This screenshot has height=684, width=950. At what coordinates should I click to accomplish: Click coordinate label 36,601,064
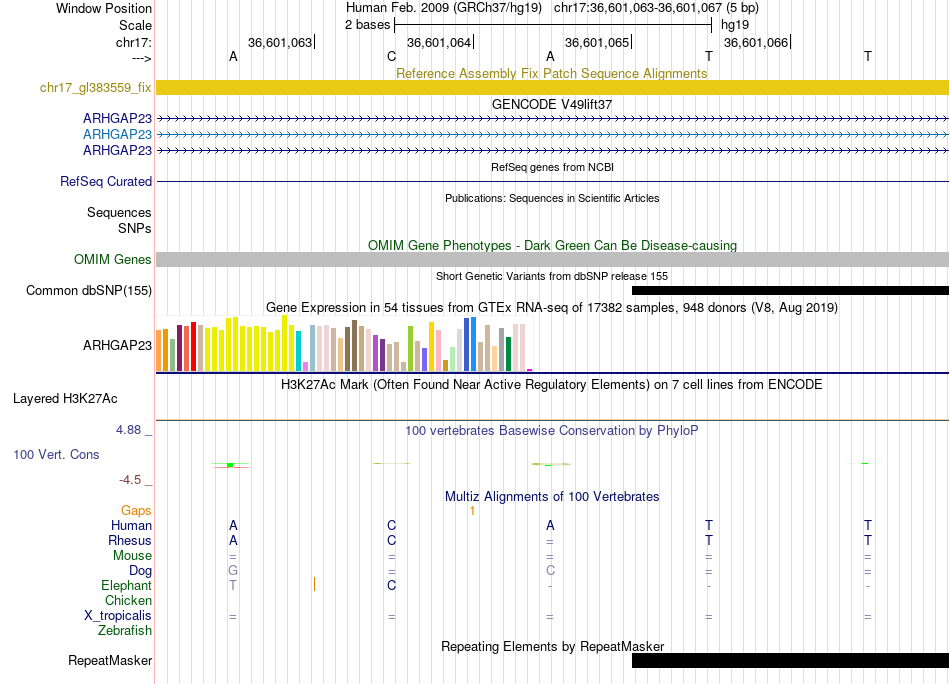(x=439, y=42)
